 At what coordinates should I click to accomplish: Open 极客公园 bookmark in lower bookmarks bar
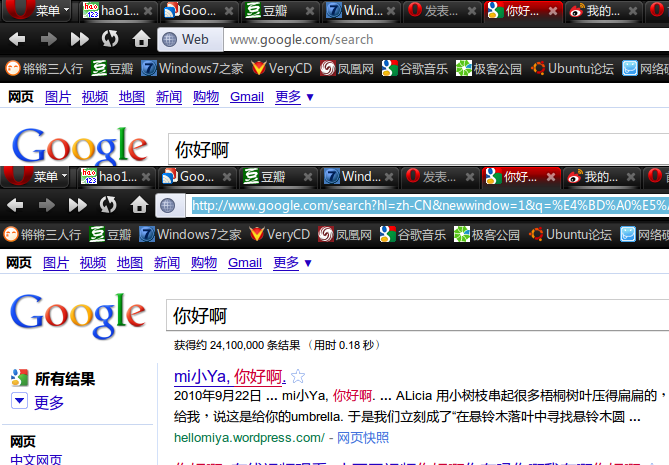point(486,234)
